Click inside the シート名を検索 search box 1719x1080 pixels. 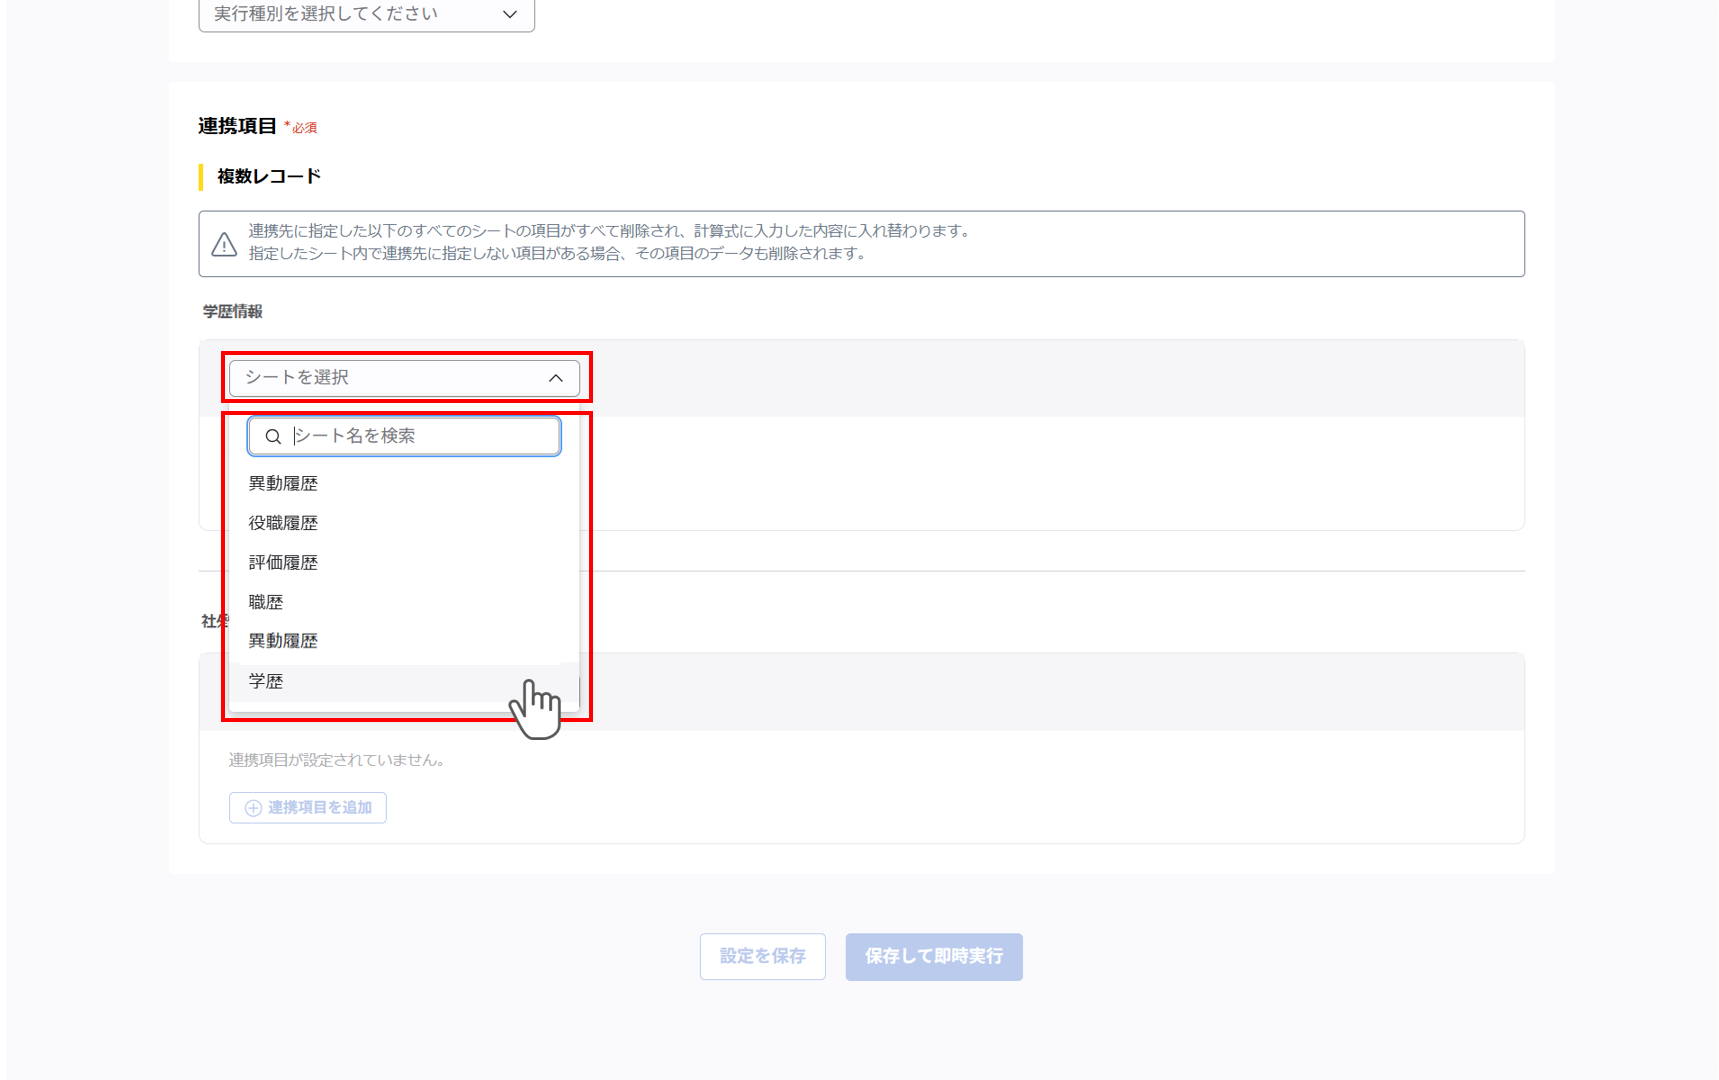coord(404,436)
